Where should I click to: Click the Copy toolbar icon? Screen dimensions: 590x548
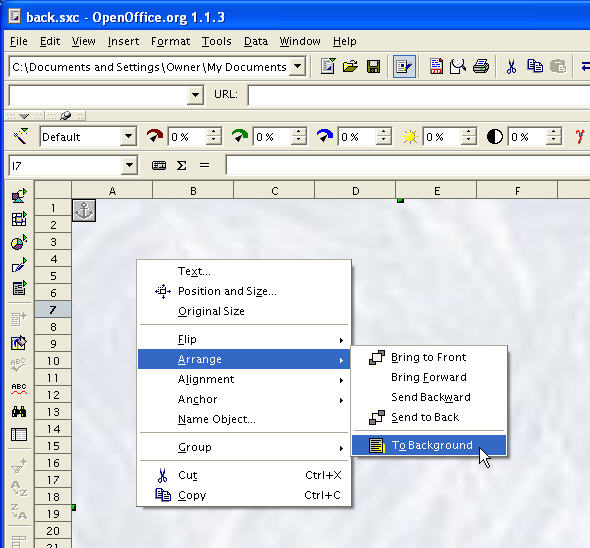coord(535,66)
